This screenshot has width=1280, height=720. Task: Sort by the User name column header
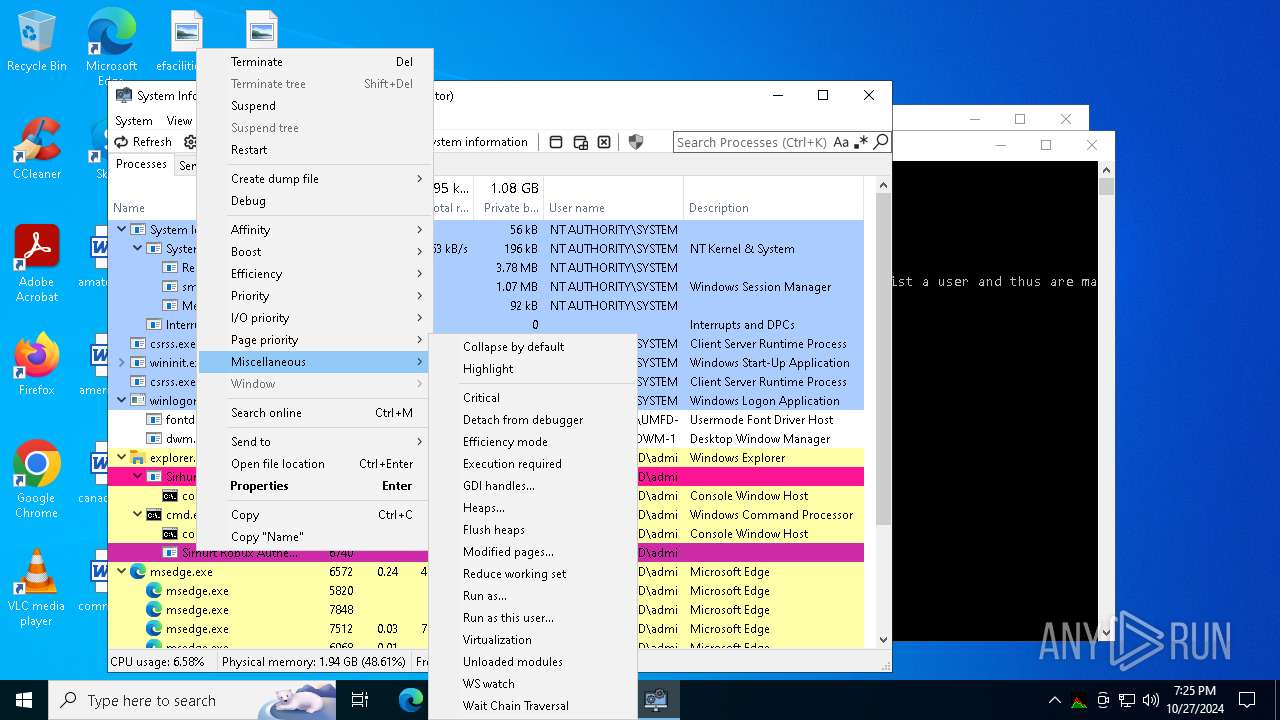point(614,208)
